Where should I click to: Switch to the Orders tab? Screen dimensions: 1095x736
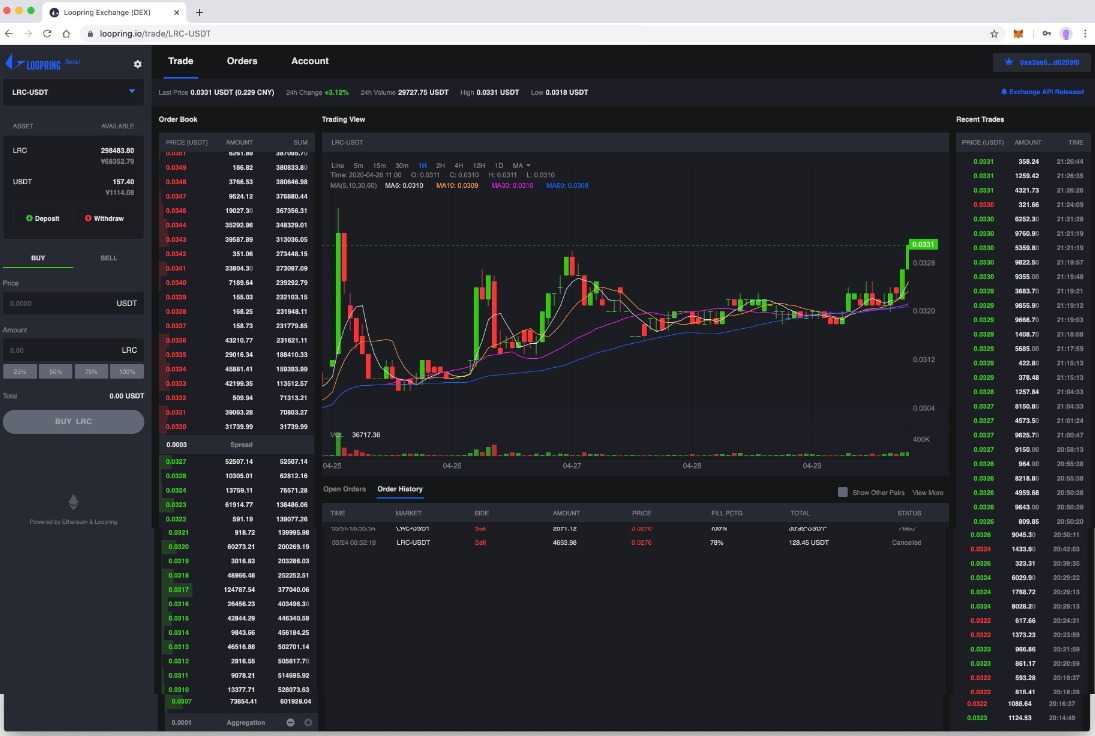pos(242,61)
